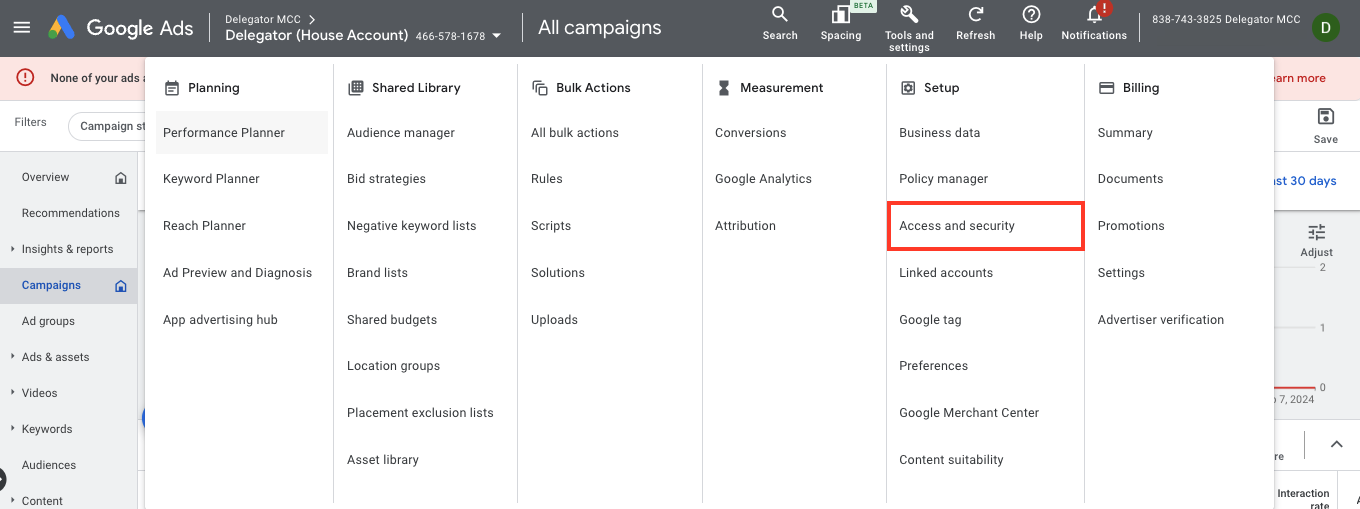The height and width of the screenshot is (509, 1360).
Task: Open Google tag
Action: 930,320
